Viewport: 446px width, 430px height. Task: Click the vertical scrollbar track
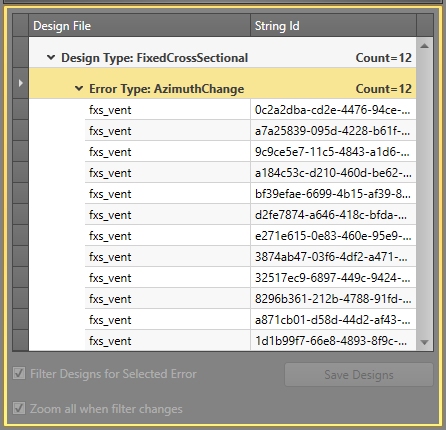point(424,194)
